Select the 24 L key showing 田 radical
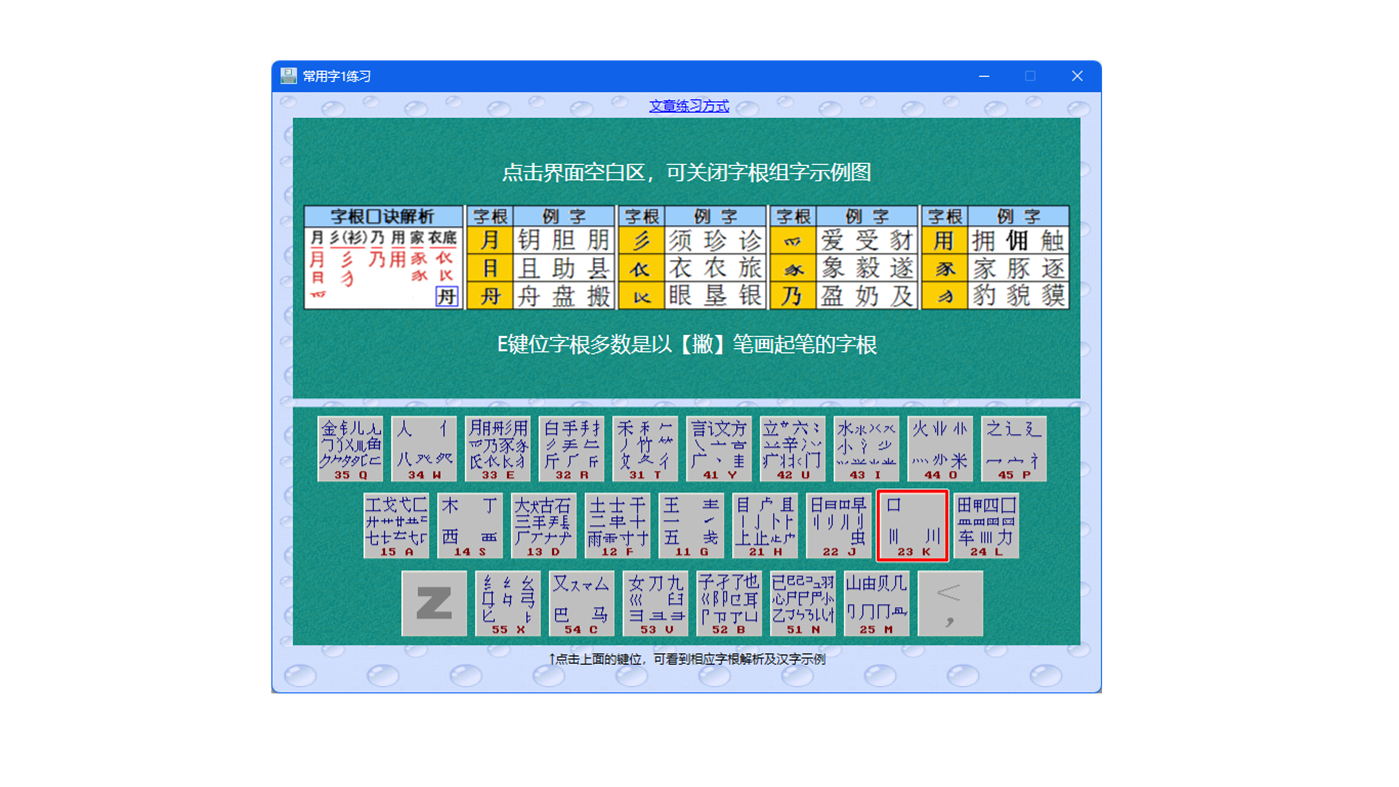This screenshot has width=1399, height=787. tap(986, 525)
